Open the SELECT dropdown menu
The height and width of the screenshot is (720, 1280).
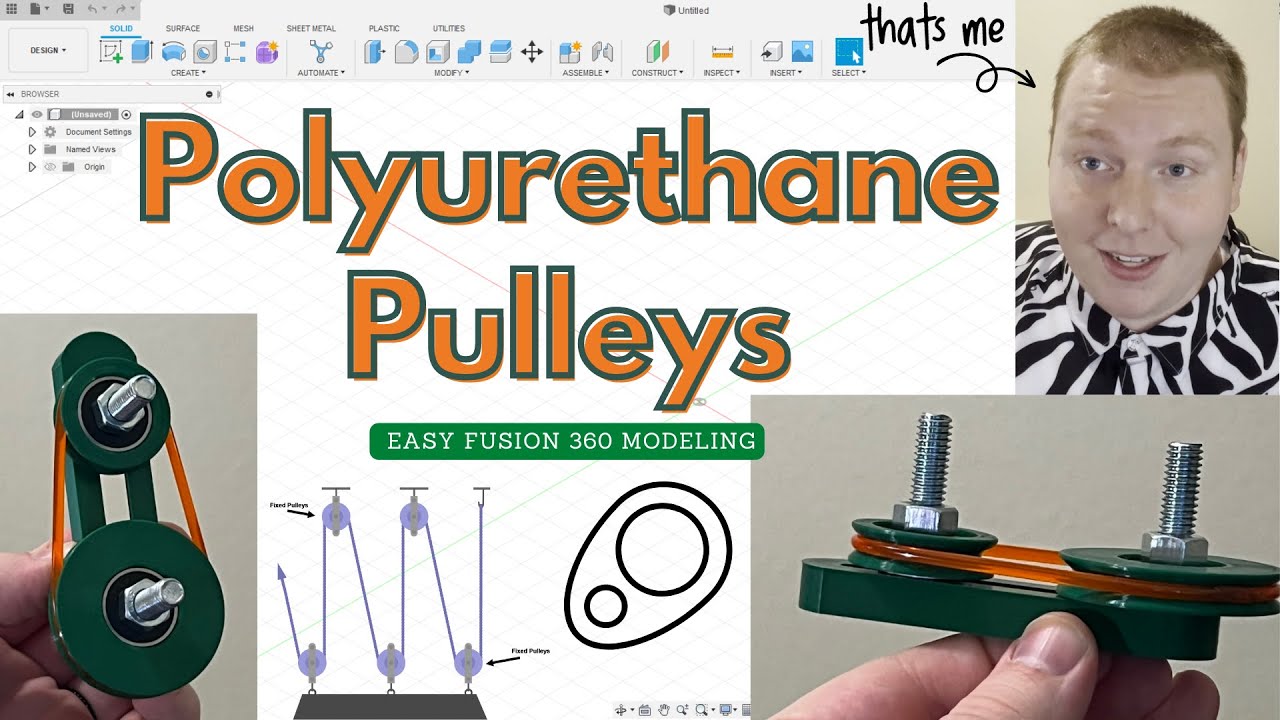click(849, 73)
